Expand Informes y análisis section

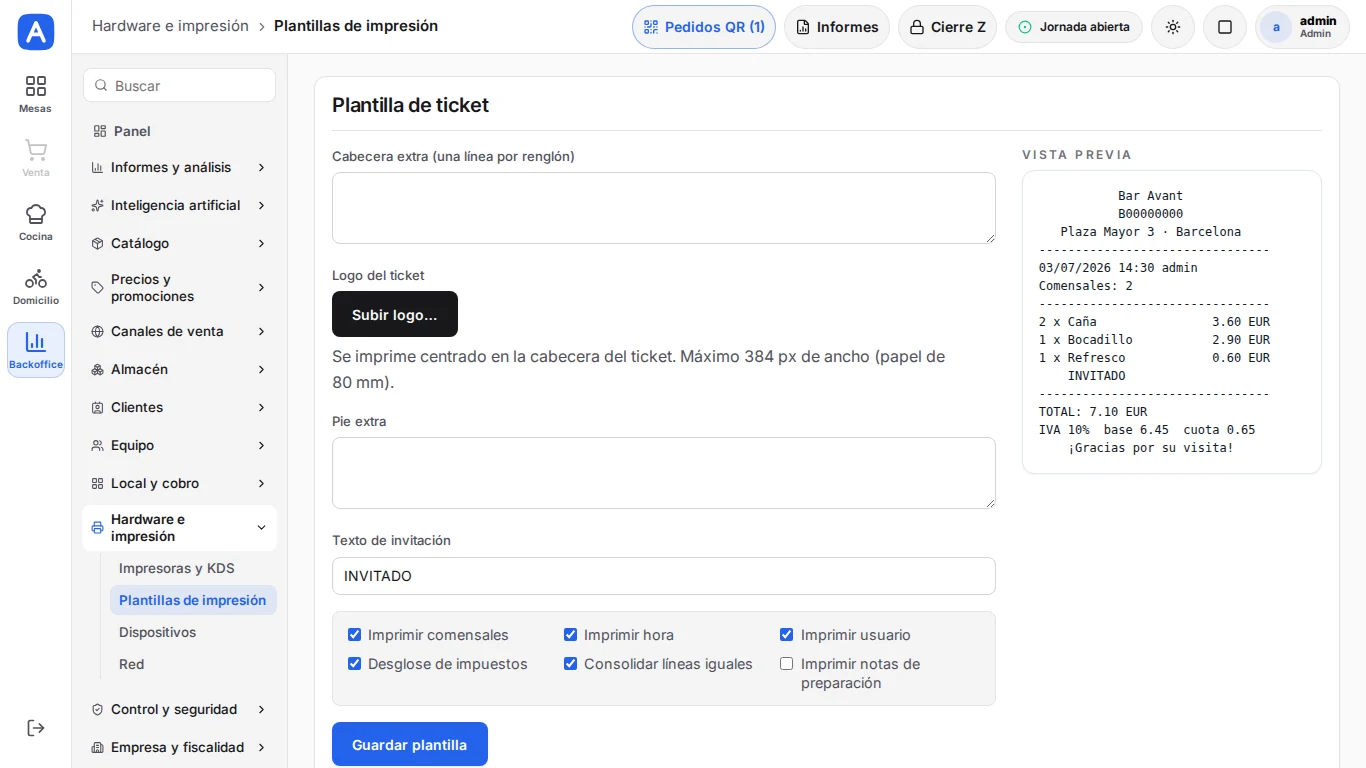pyautogui.click(x=179, y=167)
